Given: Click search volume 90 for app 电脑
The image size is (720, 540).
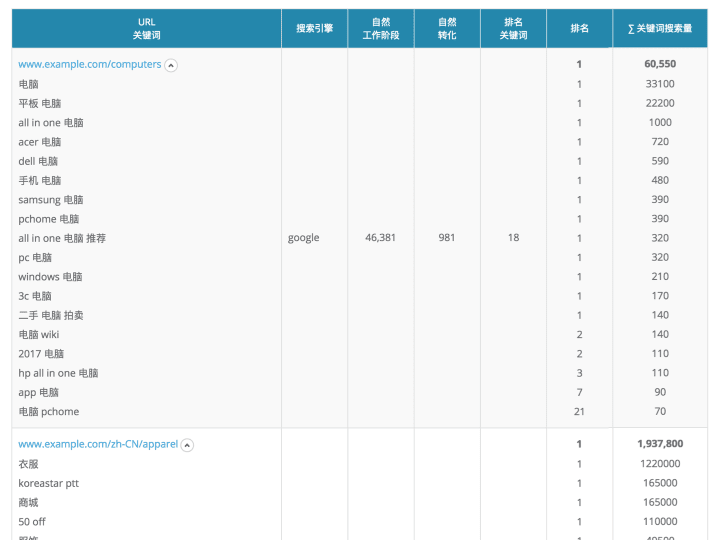Looking at the screenshot, I should tap(660, 392).
